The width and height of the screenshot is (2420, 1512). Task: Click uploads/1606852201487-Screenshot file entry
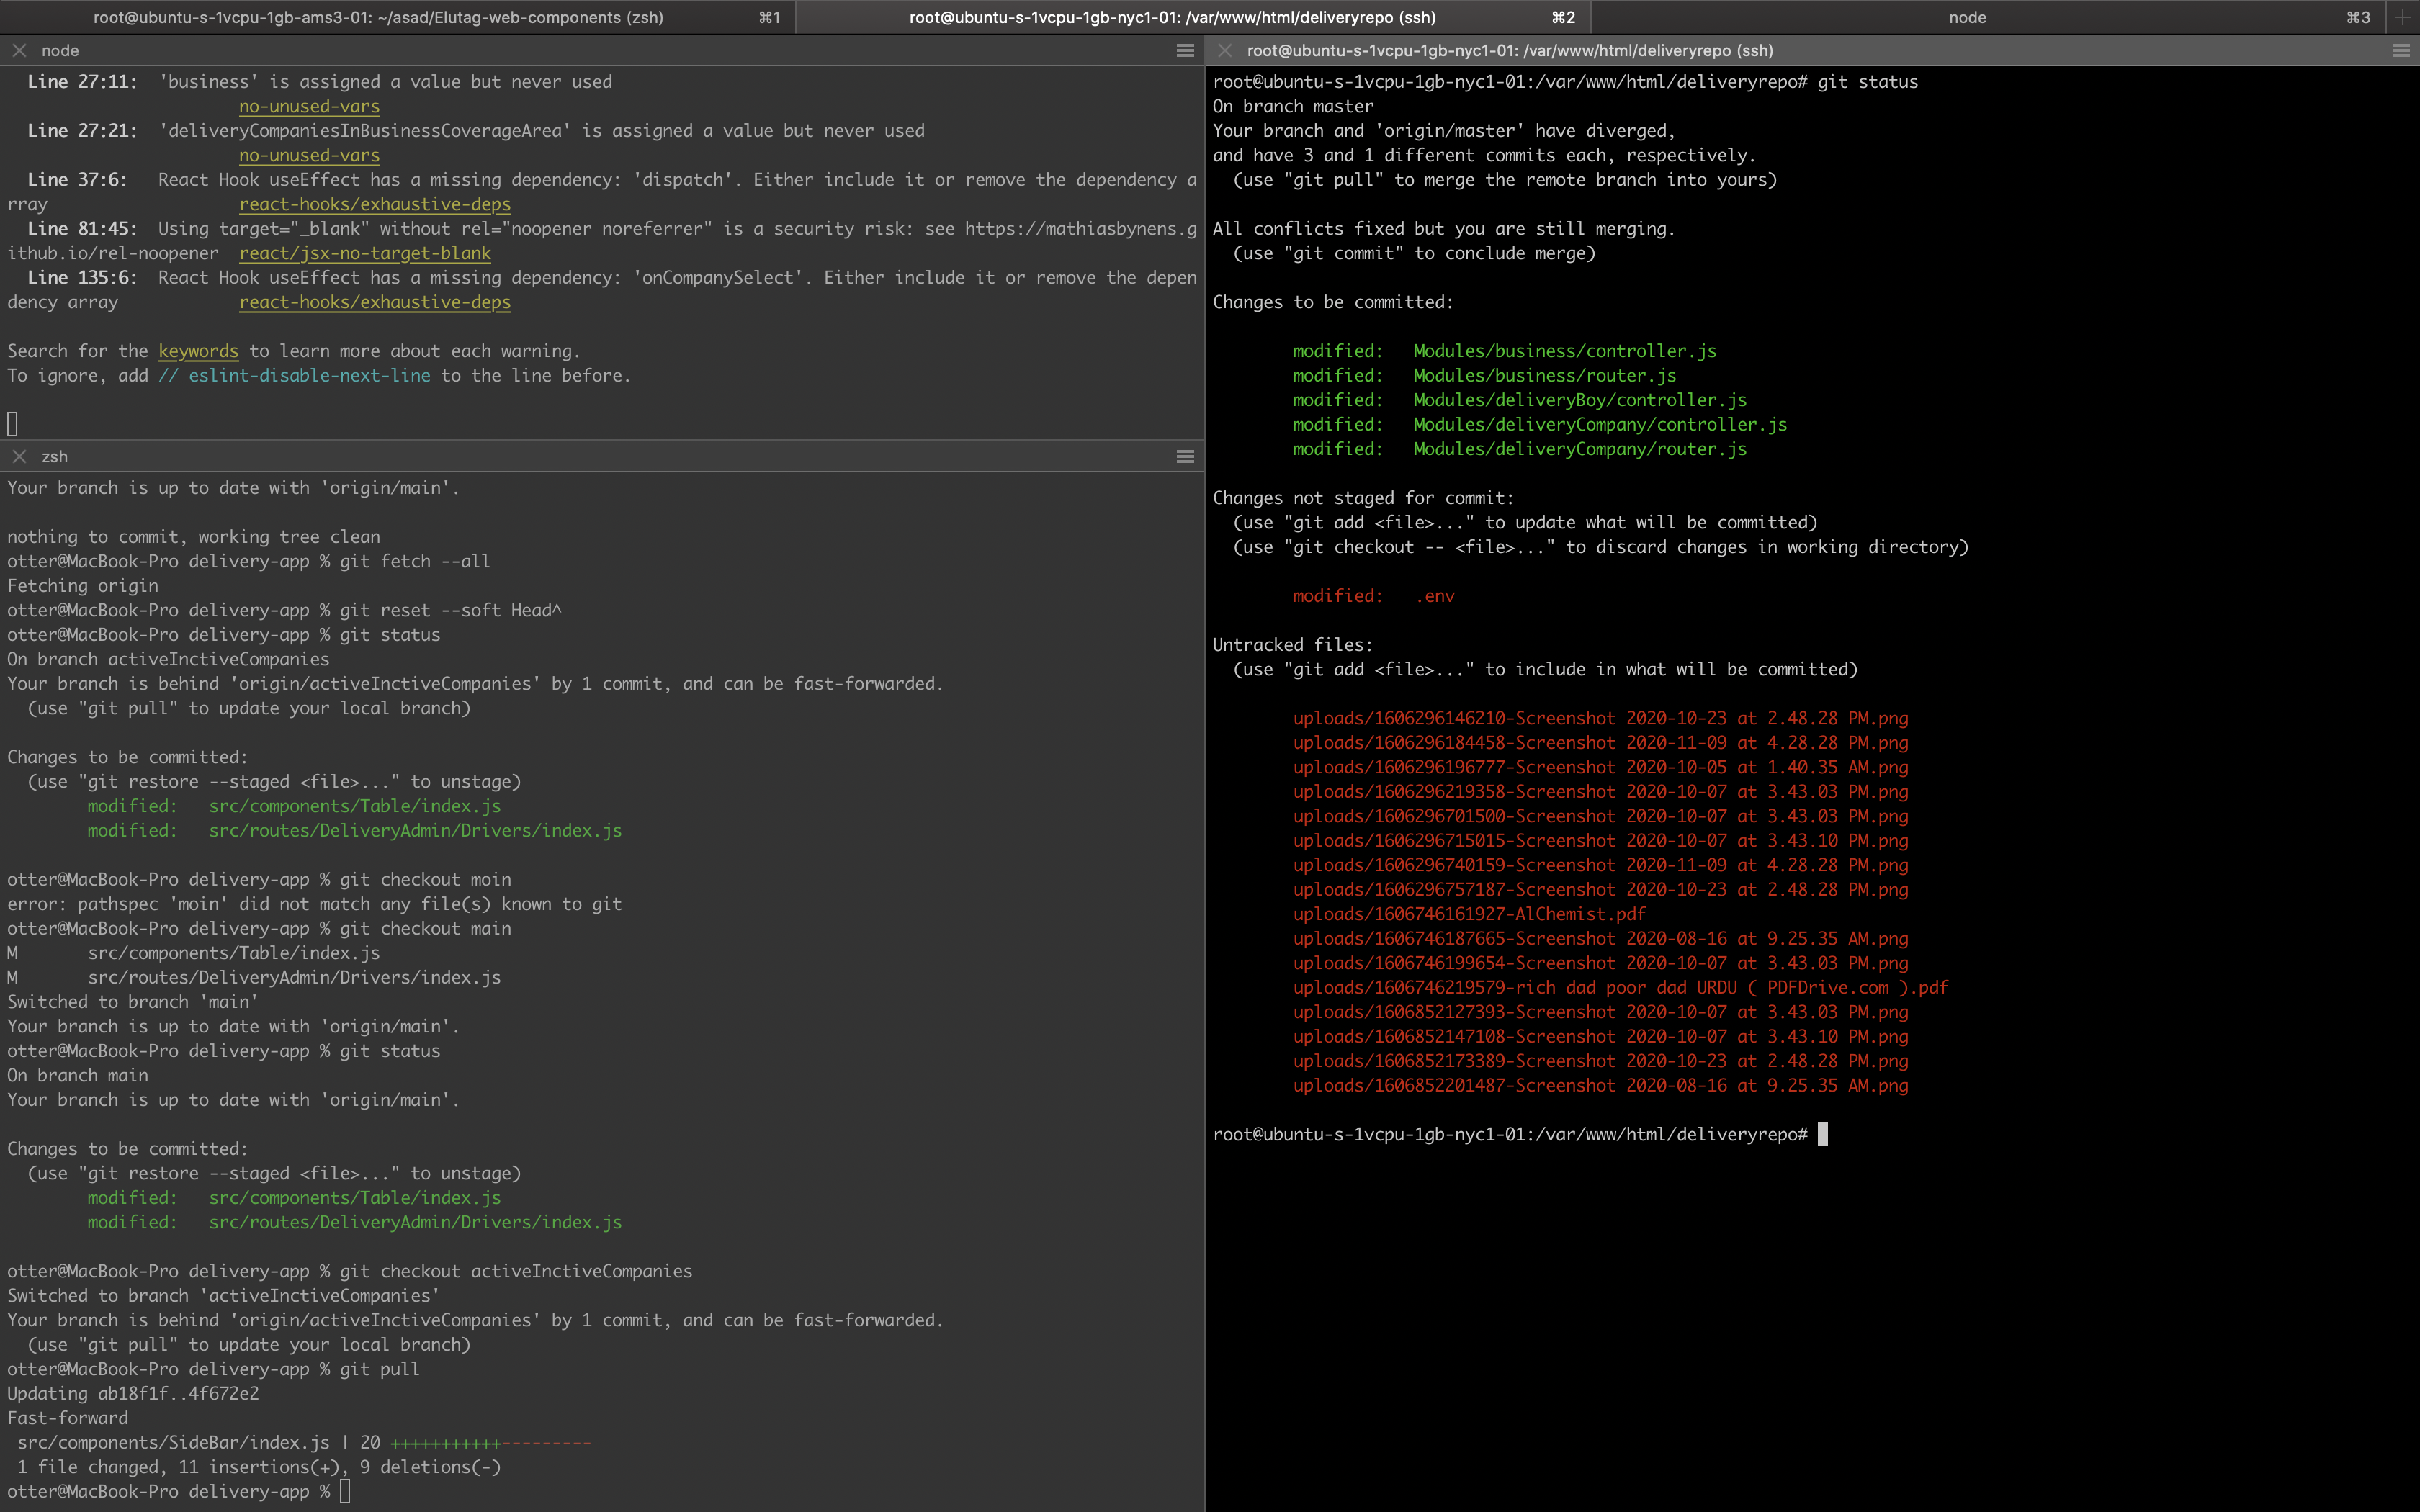tap(1600, 1085)
